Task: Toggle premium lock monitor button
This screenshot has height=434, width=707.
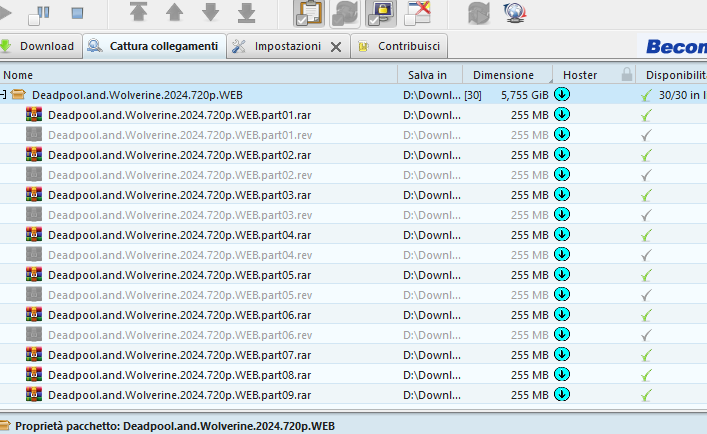Action: (381, 14)
